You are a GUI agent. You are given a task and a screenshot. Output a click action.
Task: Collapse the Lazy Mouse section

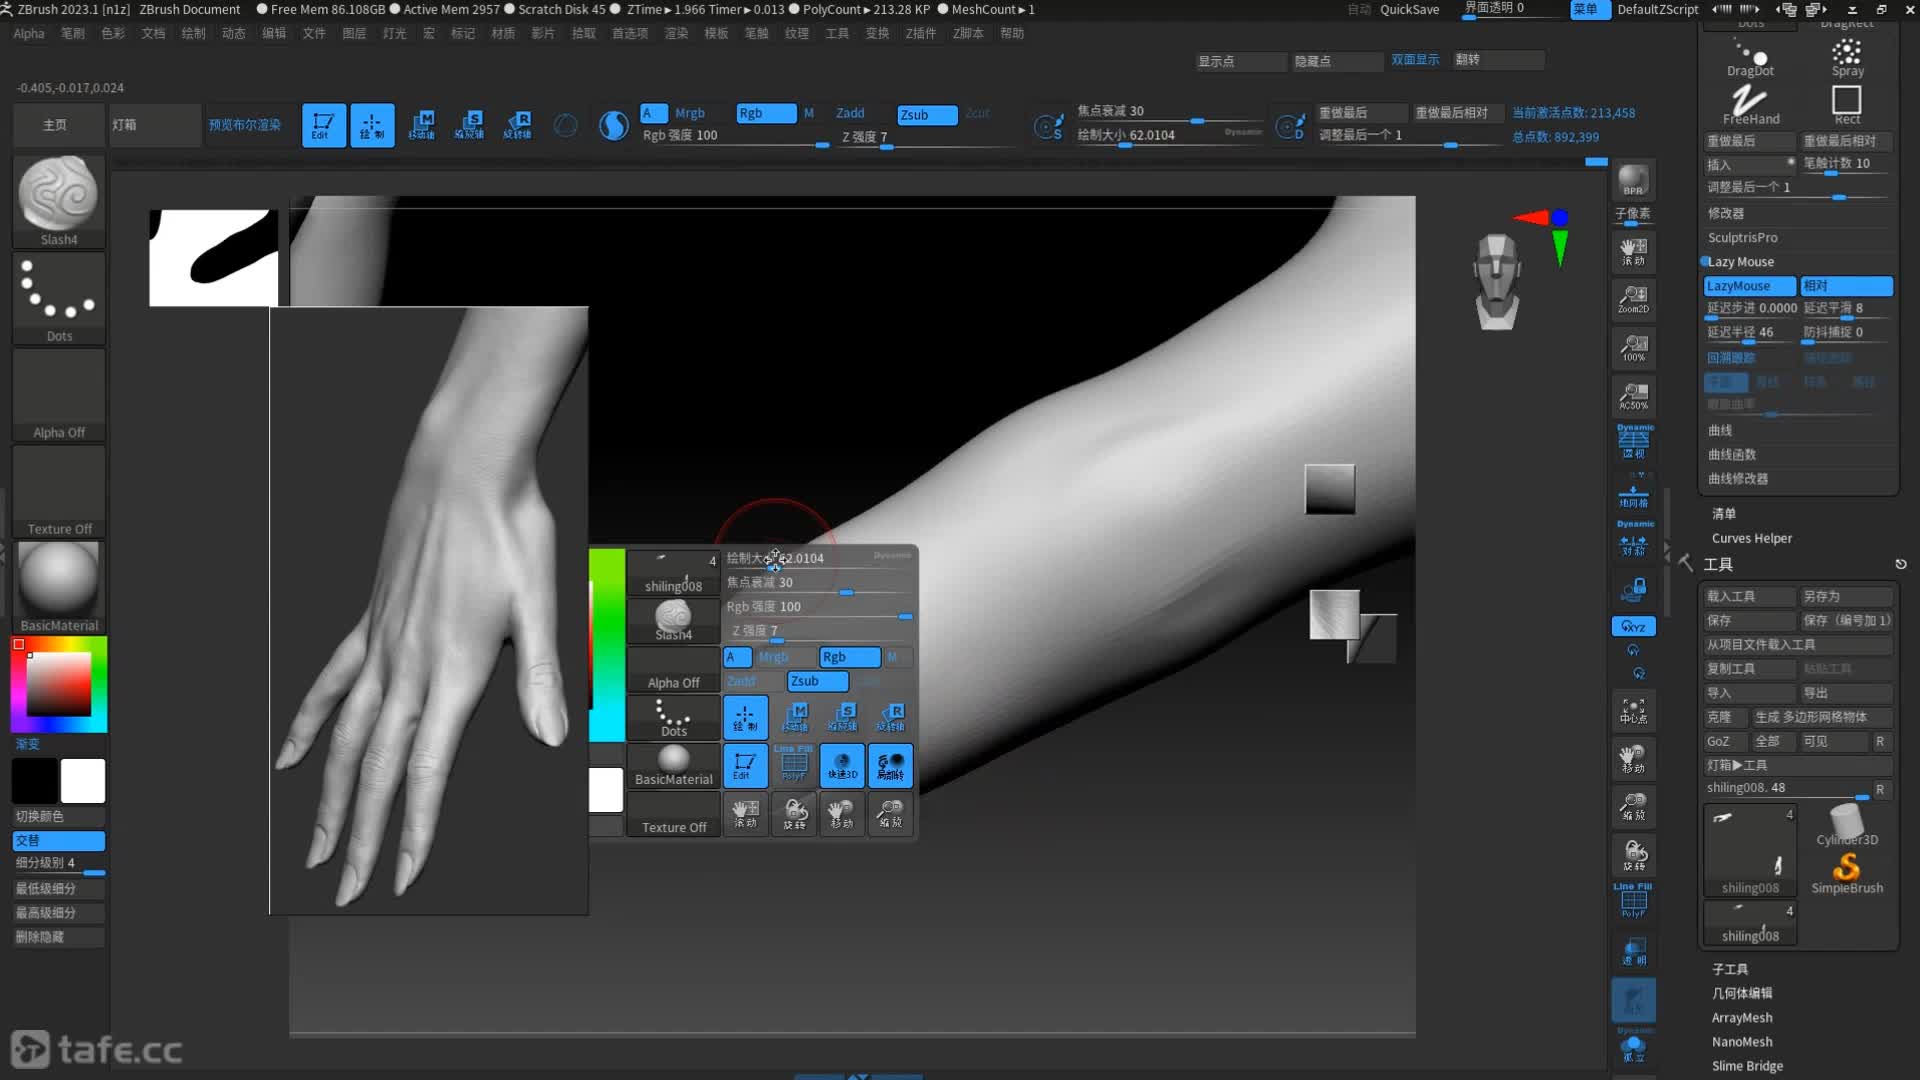pos(1741,261)
